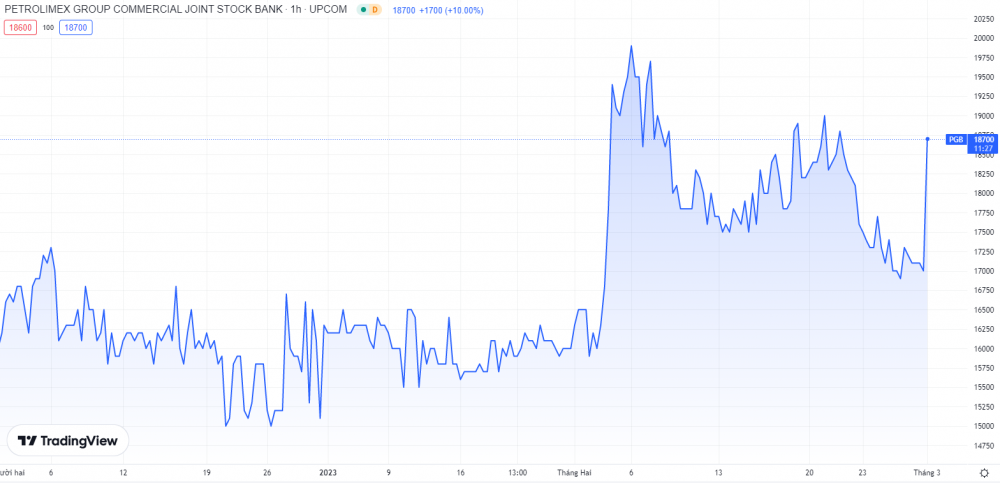Click the 18700 +1700 (+10.00%) change text

click(x=438, y=11)
